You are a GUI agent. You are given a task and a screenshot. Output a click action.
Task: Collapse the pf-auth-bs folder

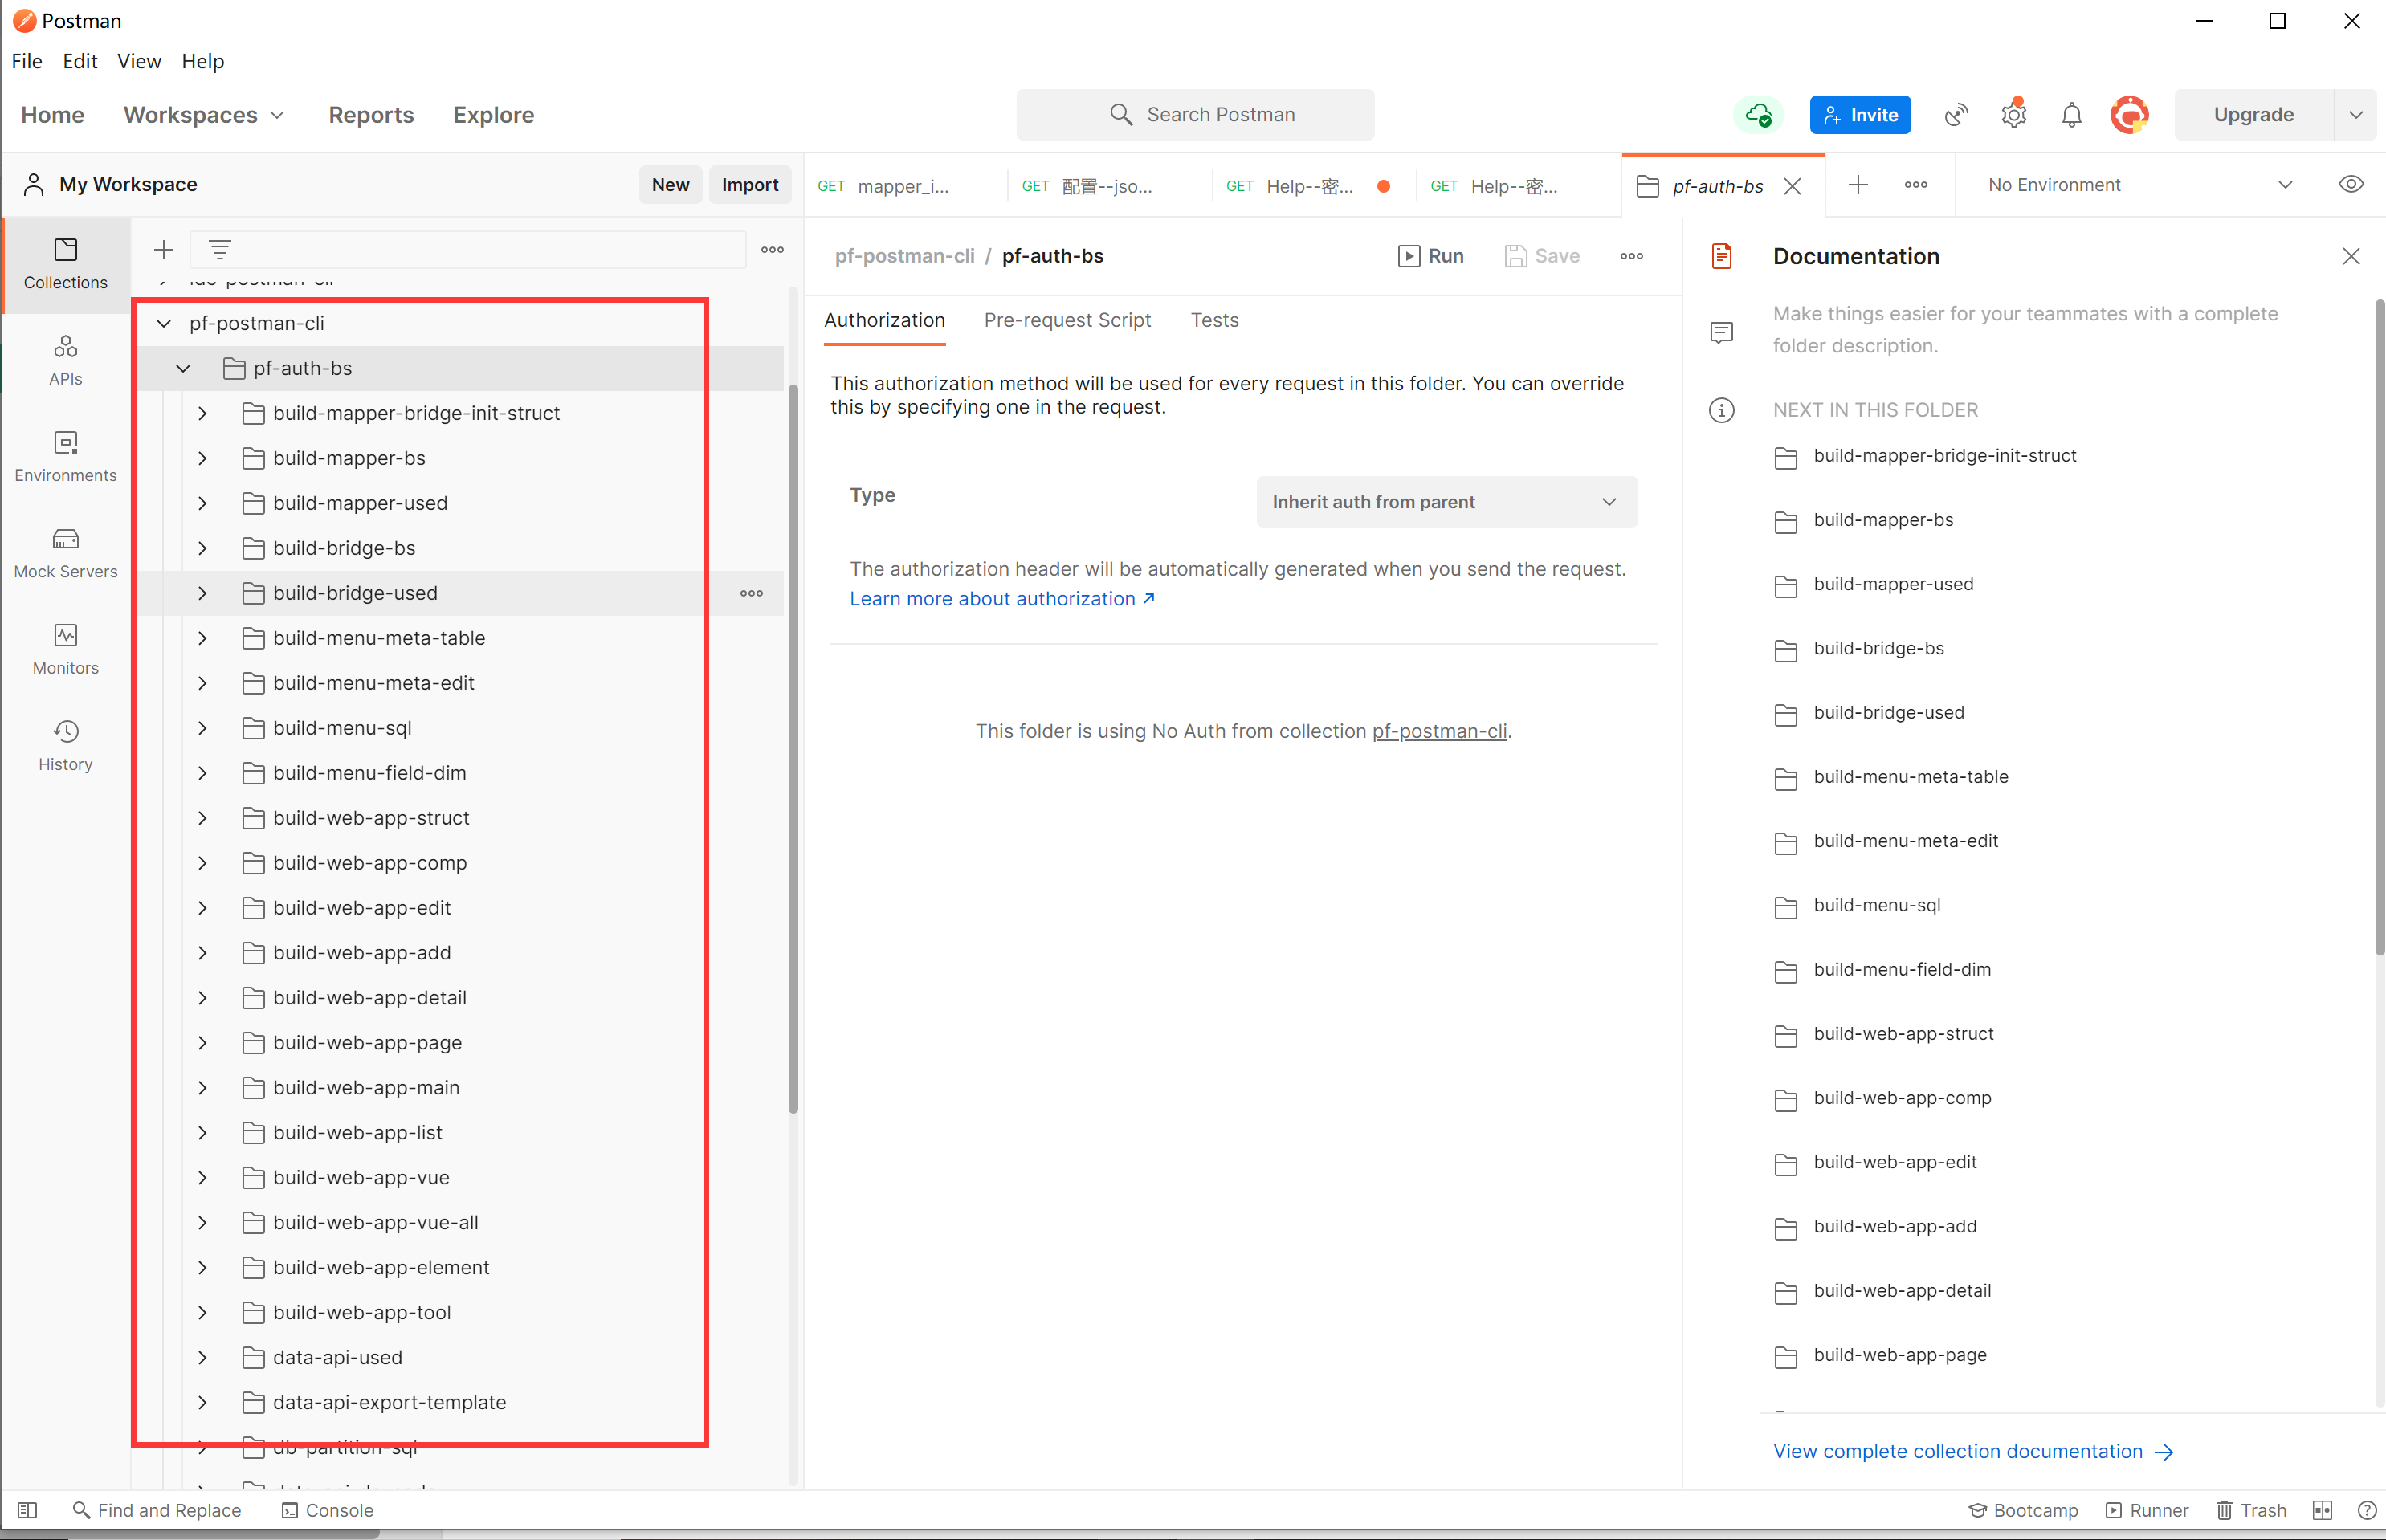tap(183, 368)
